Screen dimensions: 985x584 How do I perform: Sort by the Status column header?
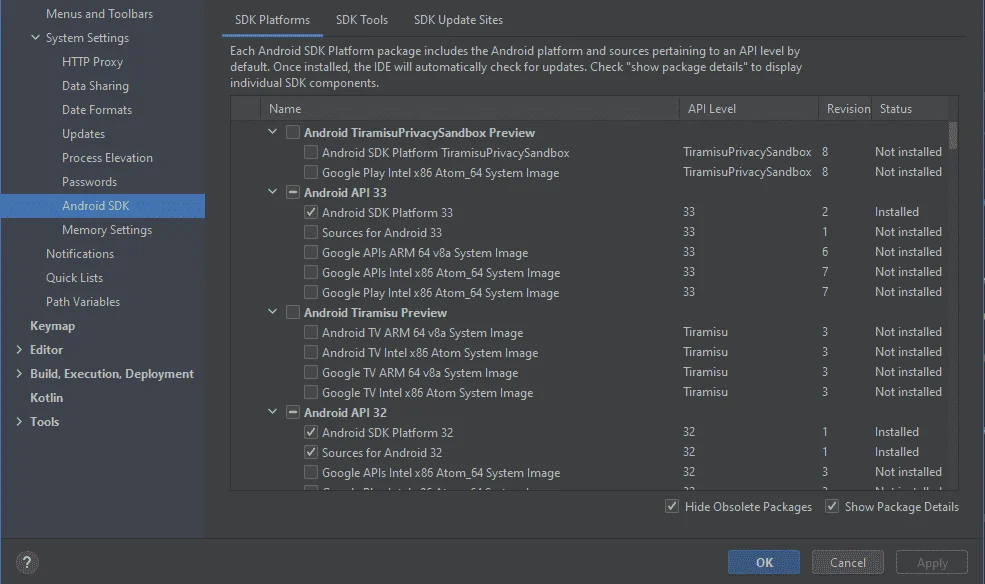910,109
